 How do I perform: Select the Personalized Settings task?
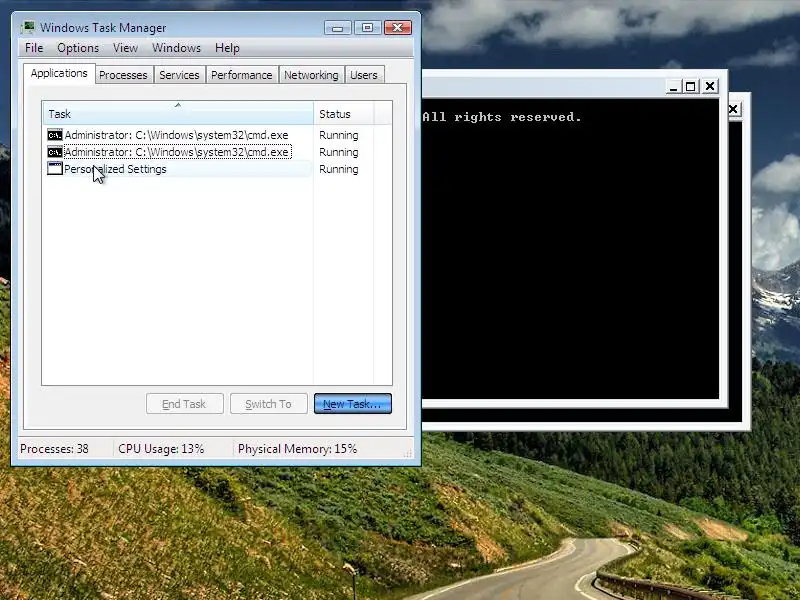coord(115,169)
